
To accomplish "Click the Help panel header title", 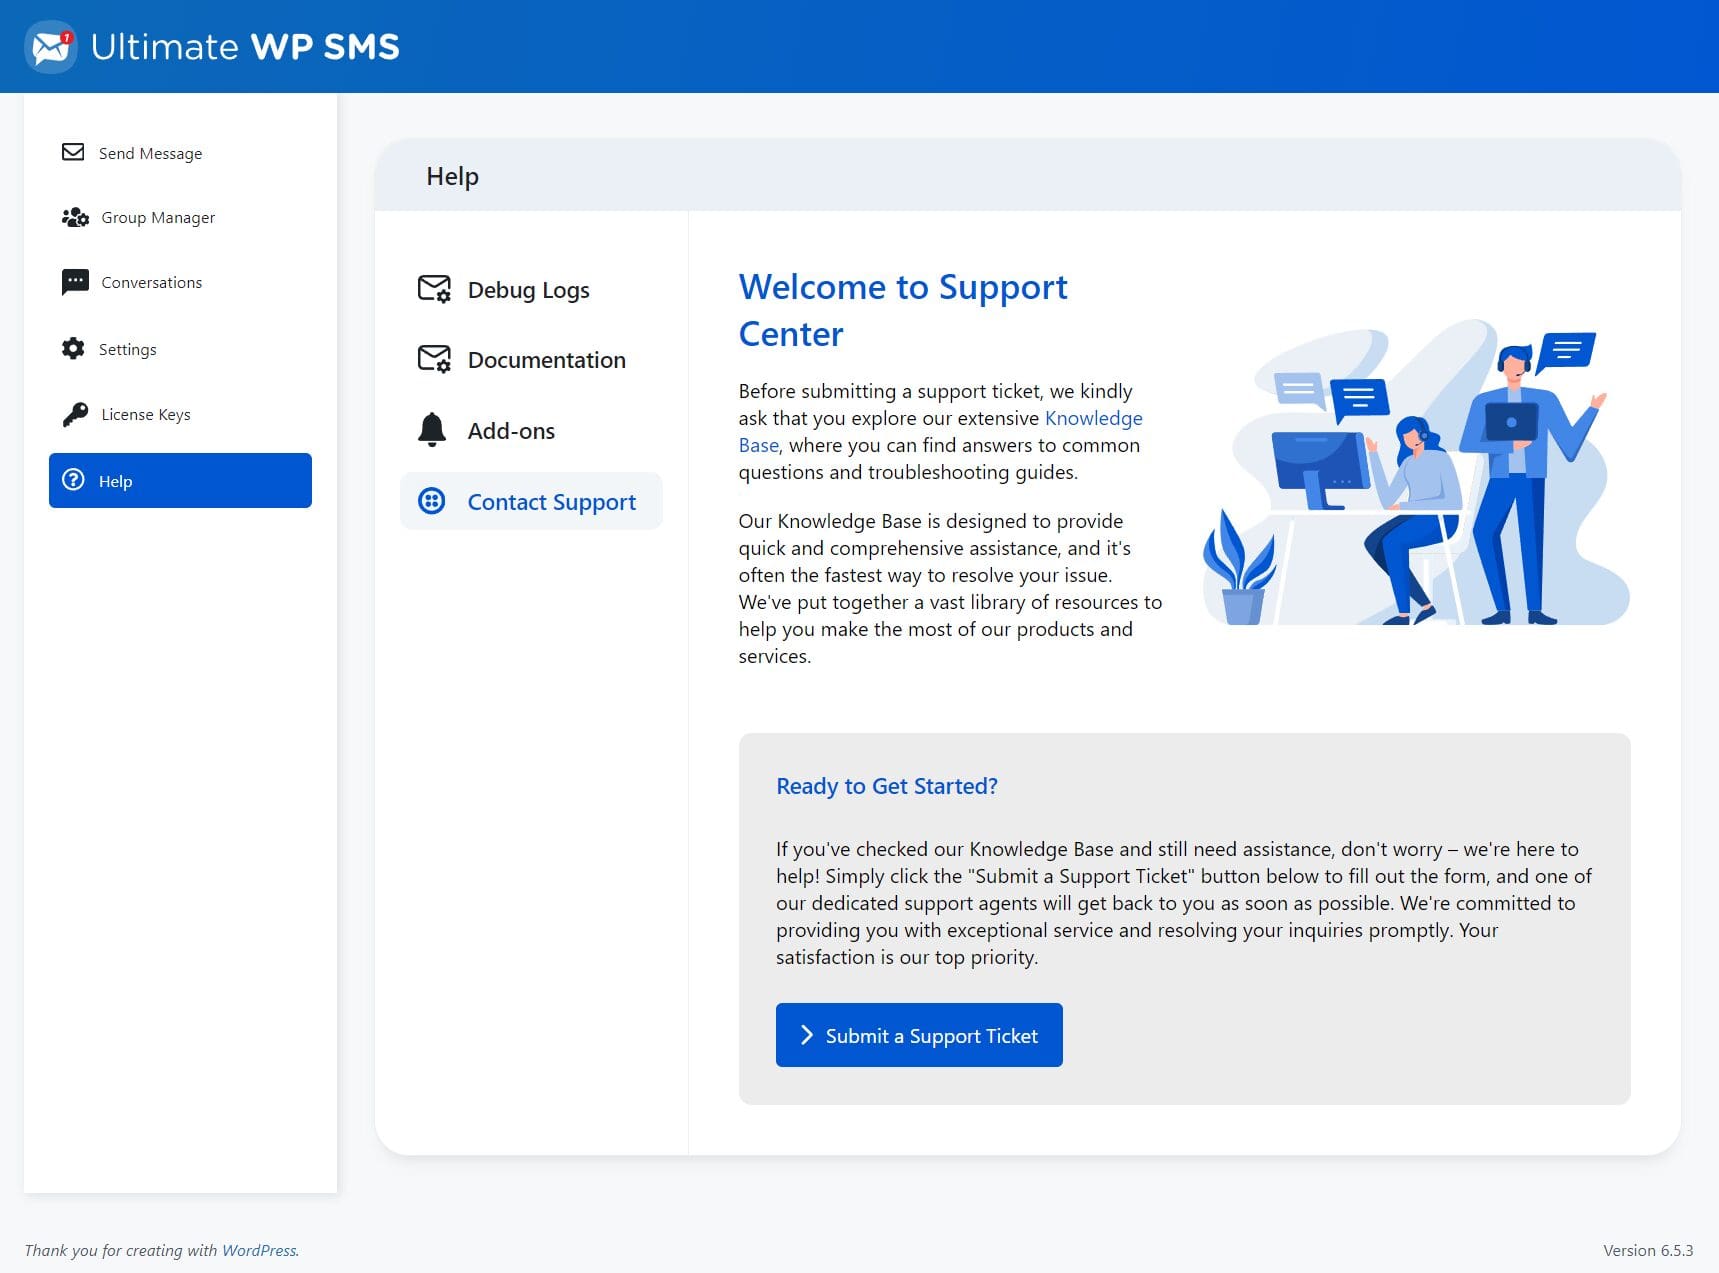I will (x=452, y=176).
